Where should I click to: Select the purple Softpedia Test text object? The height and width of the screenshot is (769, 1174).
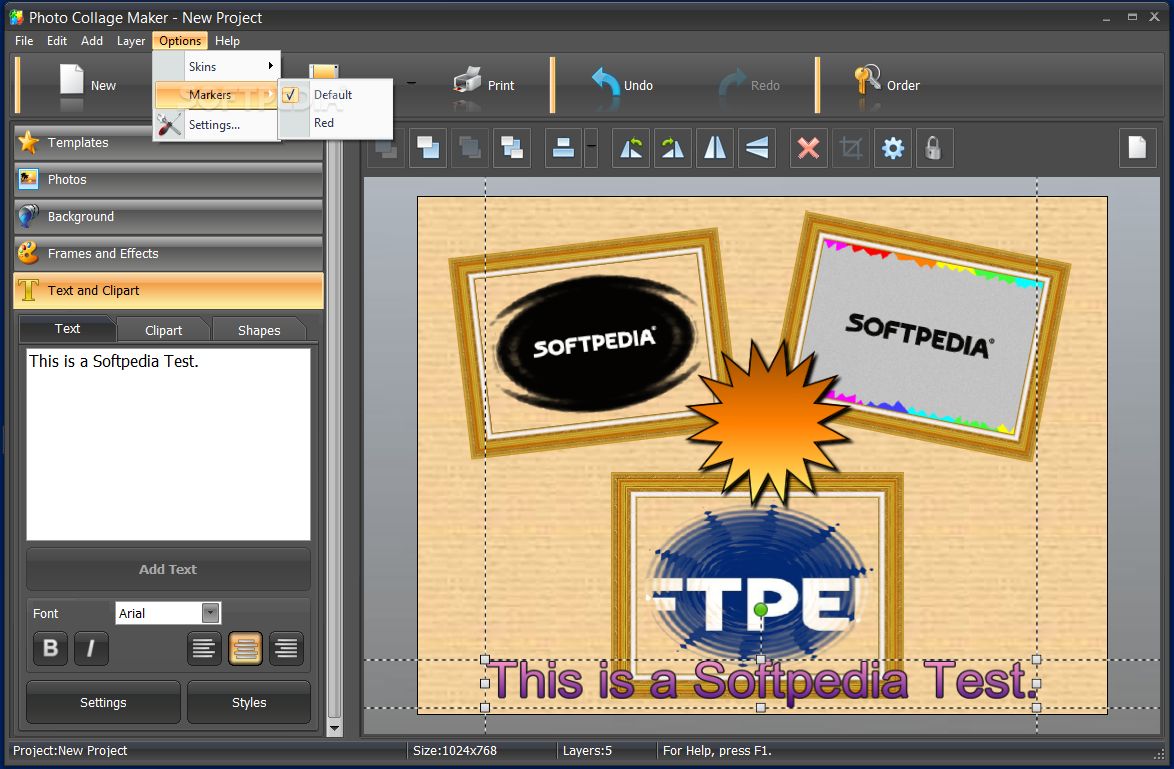tap(761, 682)
